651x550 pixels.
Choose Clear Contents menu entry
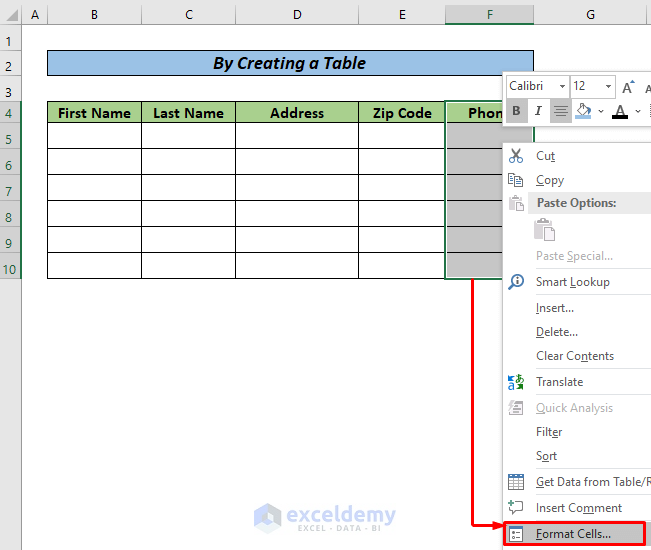pyautogui.click(x=577, y=356)
